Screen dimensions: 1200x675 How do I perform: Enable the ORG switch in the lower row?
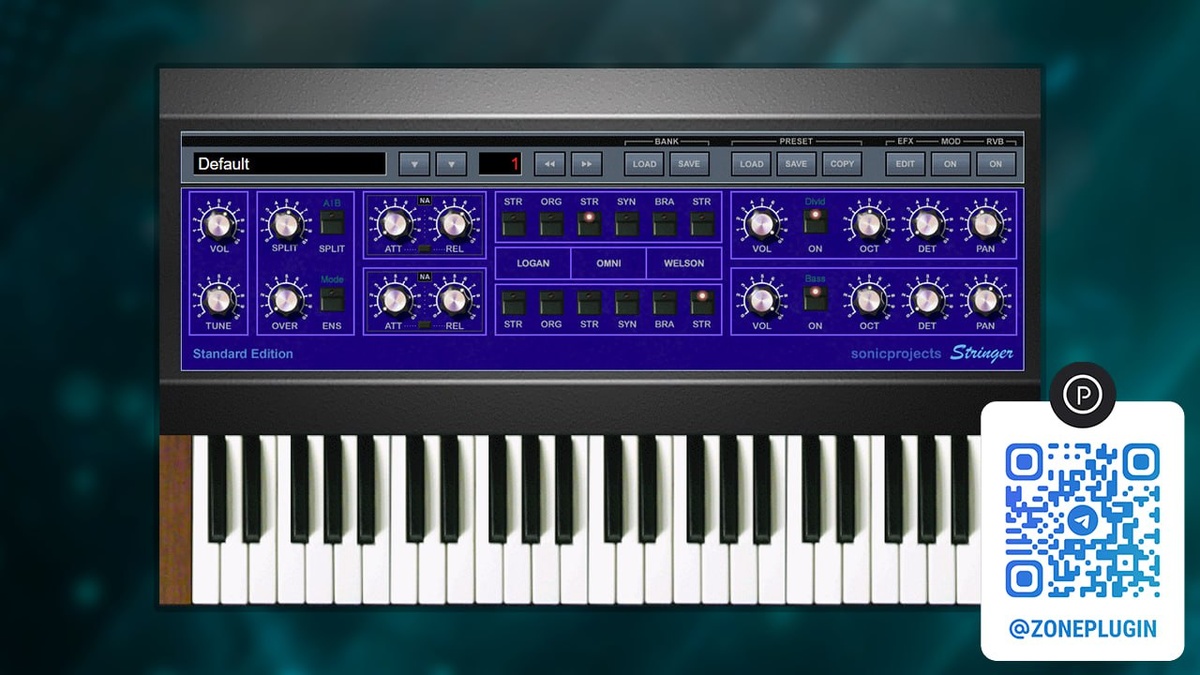pyautogui.click(x=551, y=302)
